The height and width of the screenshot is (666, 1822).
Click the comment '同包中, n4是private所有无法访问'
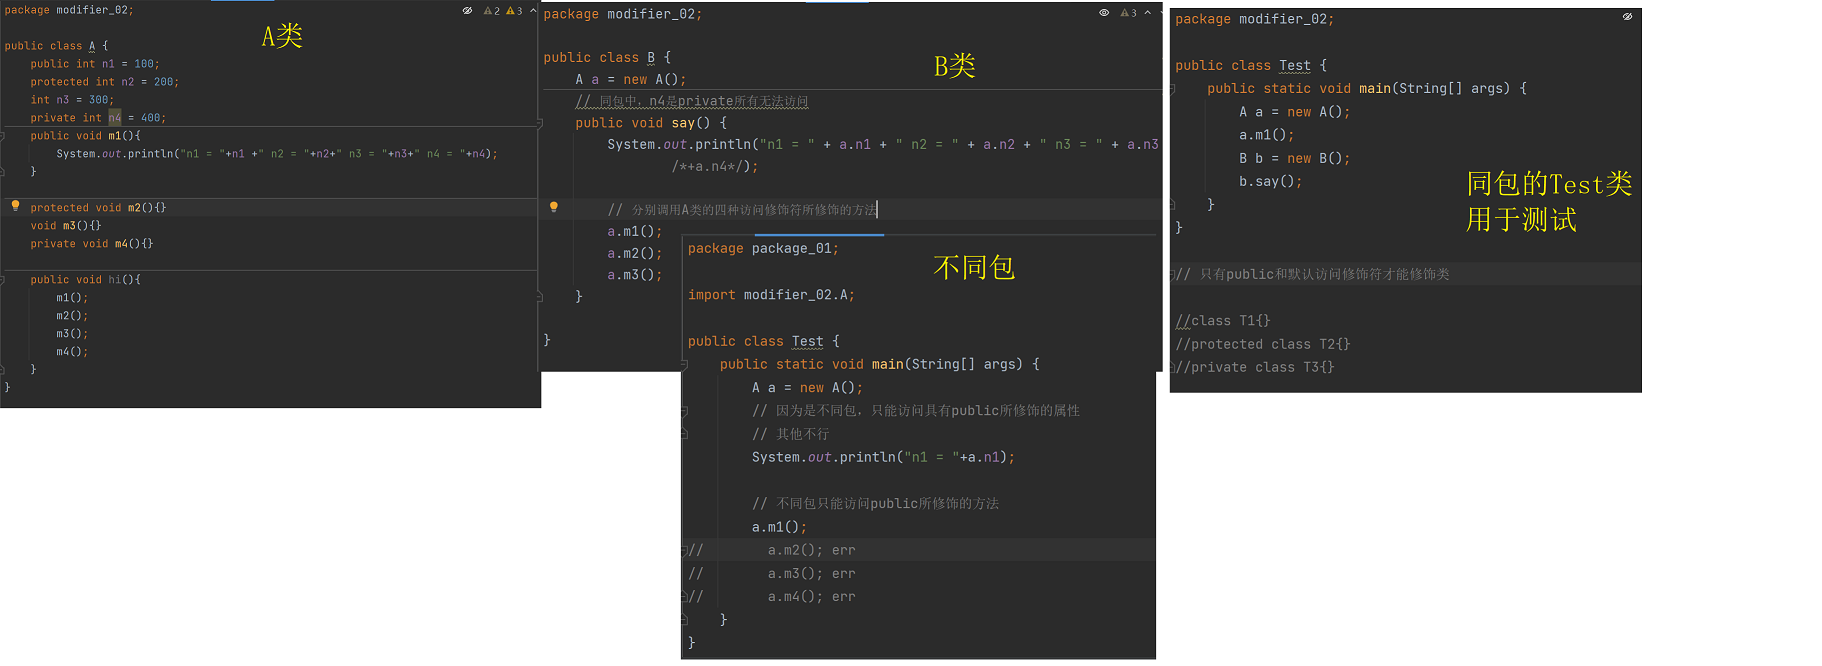point(692,102)
